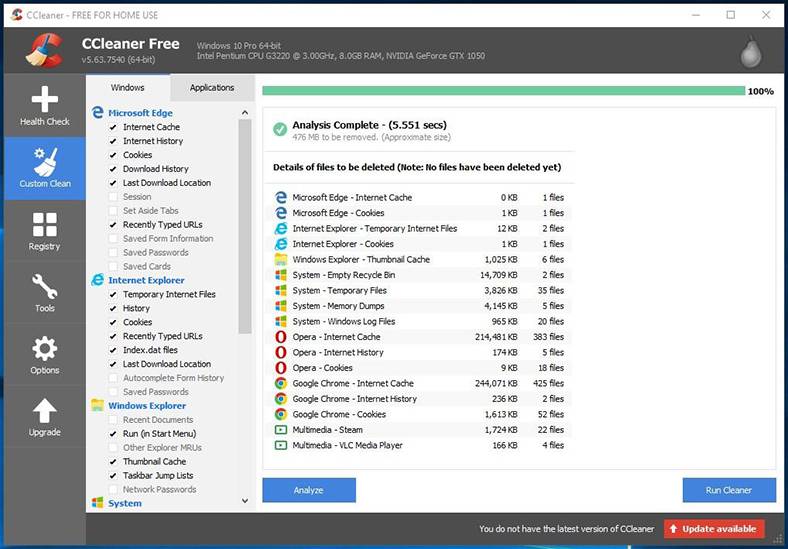Click the Run Cleaner button

tap(729, 490)
